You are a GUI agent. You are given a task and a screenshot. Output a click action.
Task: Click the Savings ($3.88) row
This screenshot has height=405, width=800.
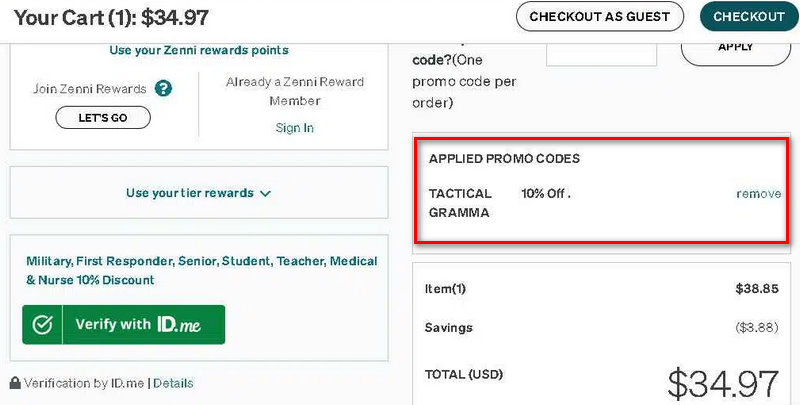[601, 328]
